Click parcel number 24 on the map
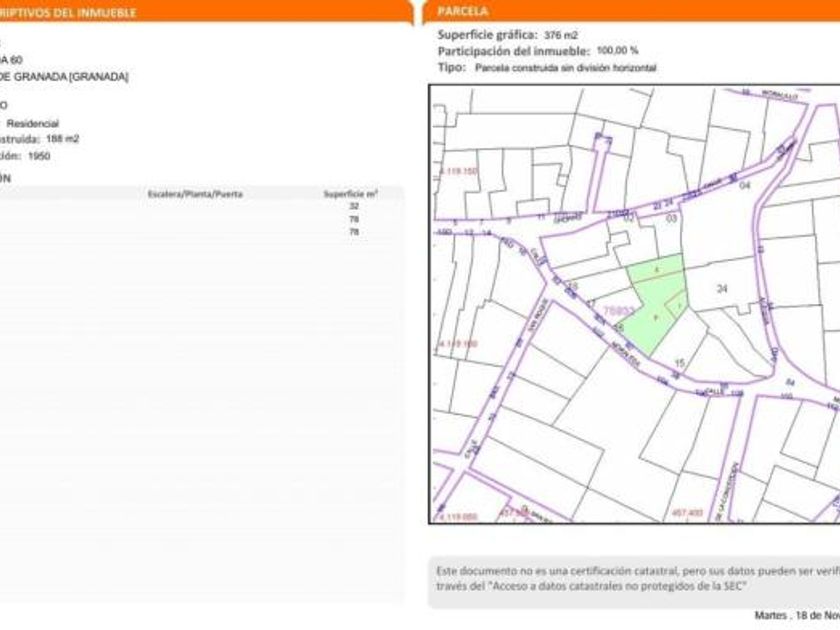 pyautogui.click(x=723, y=289)
